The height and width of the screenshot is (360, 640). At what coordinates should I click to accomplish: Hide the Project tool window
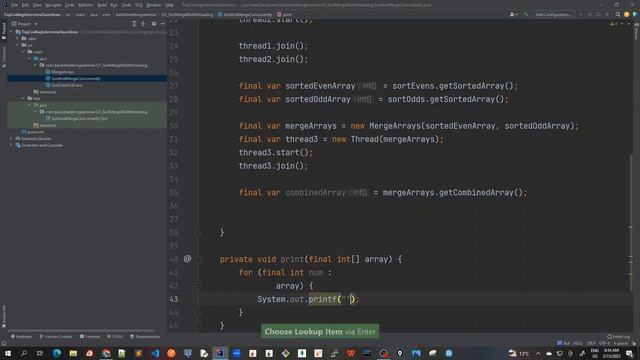[162, 24]
